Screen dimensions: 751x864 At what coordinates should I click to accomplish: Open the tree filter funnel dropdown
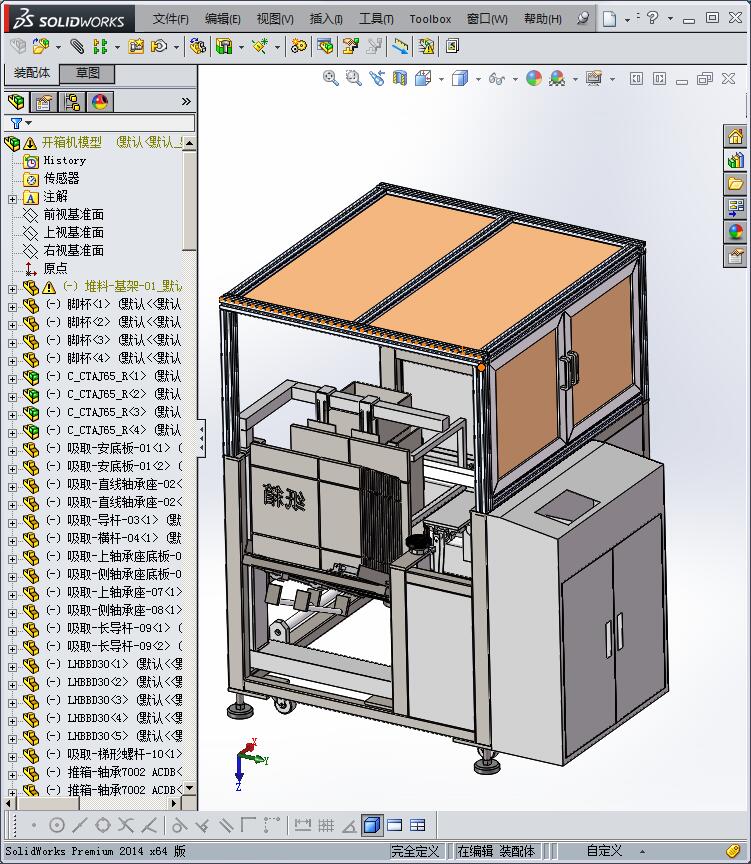(20, 123)
